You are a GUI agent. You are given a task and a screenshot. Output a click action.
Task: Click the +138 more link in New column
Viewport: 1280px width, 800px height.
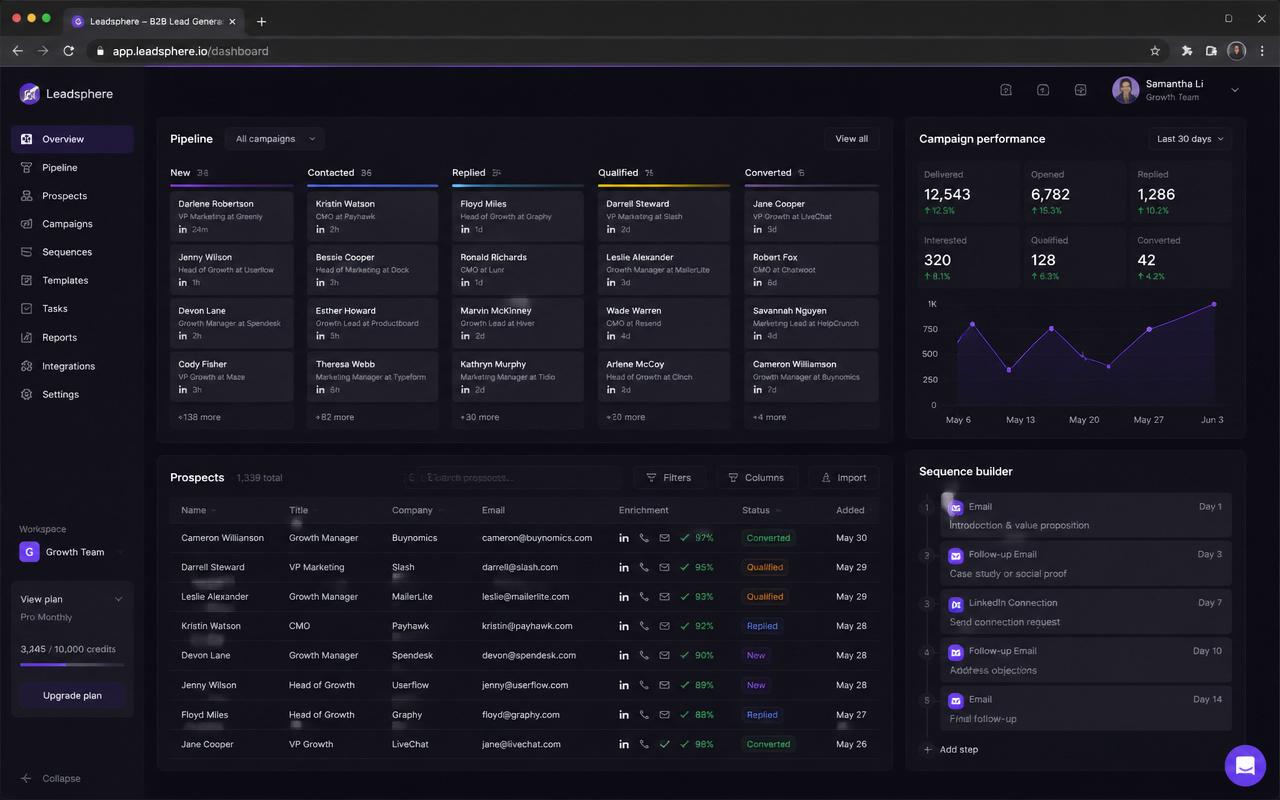199,417
